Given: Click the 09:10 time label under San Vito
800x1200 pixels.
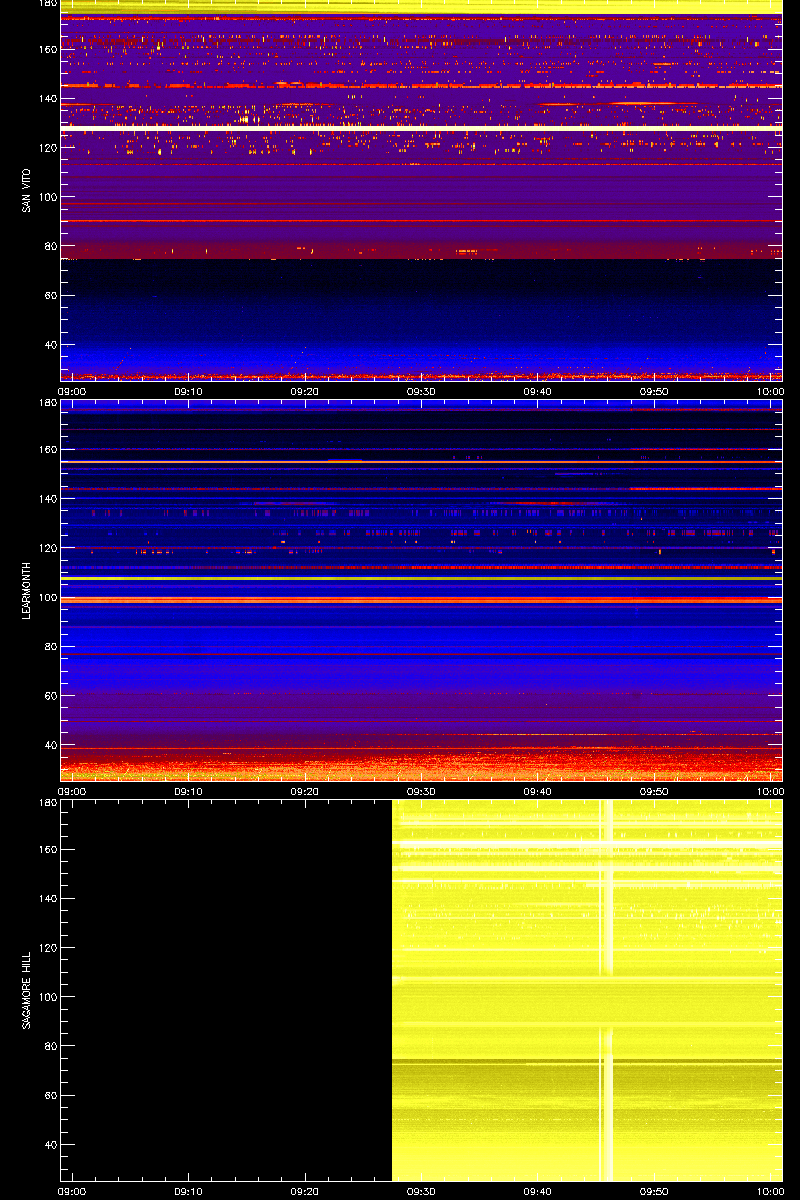Looking at the screenshot, I should point(188,392).
